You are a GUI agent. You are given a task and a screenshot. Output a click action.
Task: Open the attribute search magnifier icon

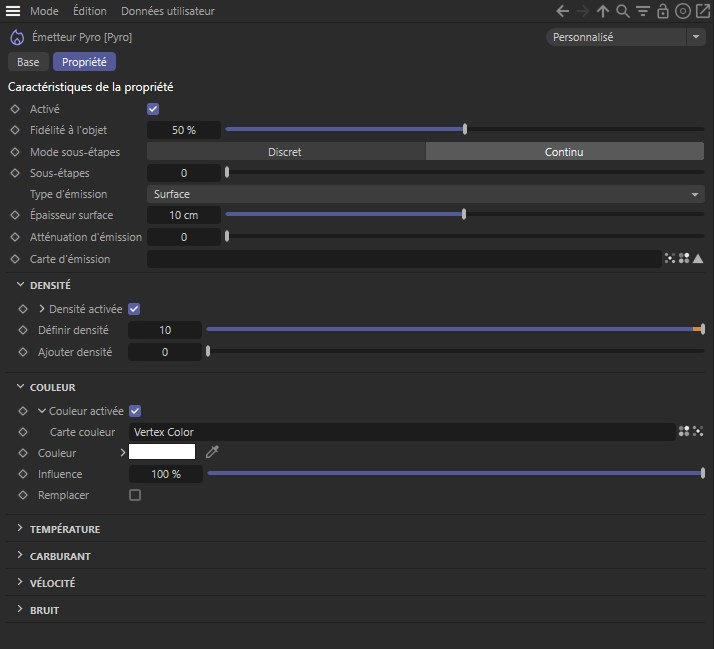point(623,11)
